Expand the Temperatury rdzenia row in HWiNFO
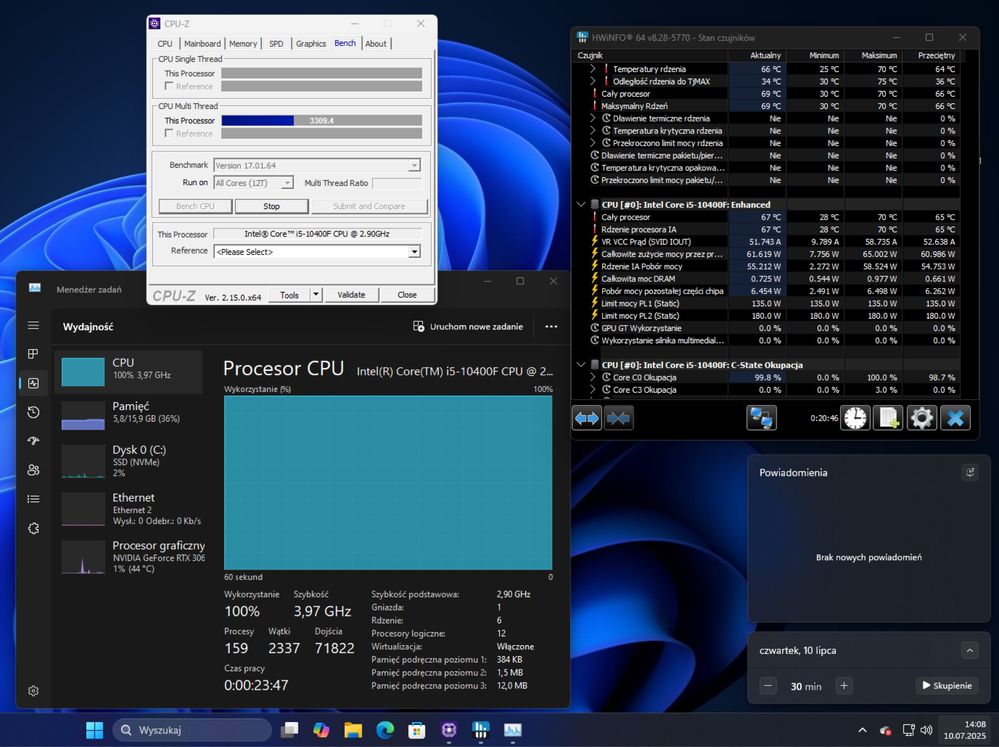This screenshot has height=747, width=999. (x=593, y=69)
